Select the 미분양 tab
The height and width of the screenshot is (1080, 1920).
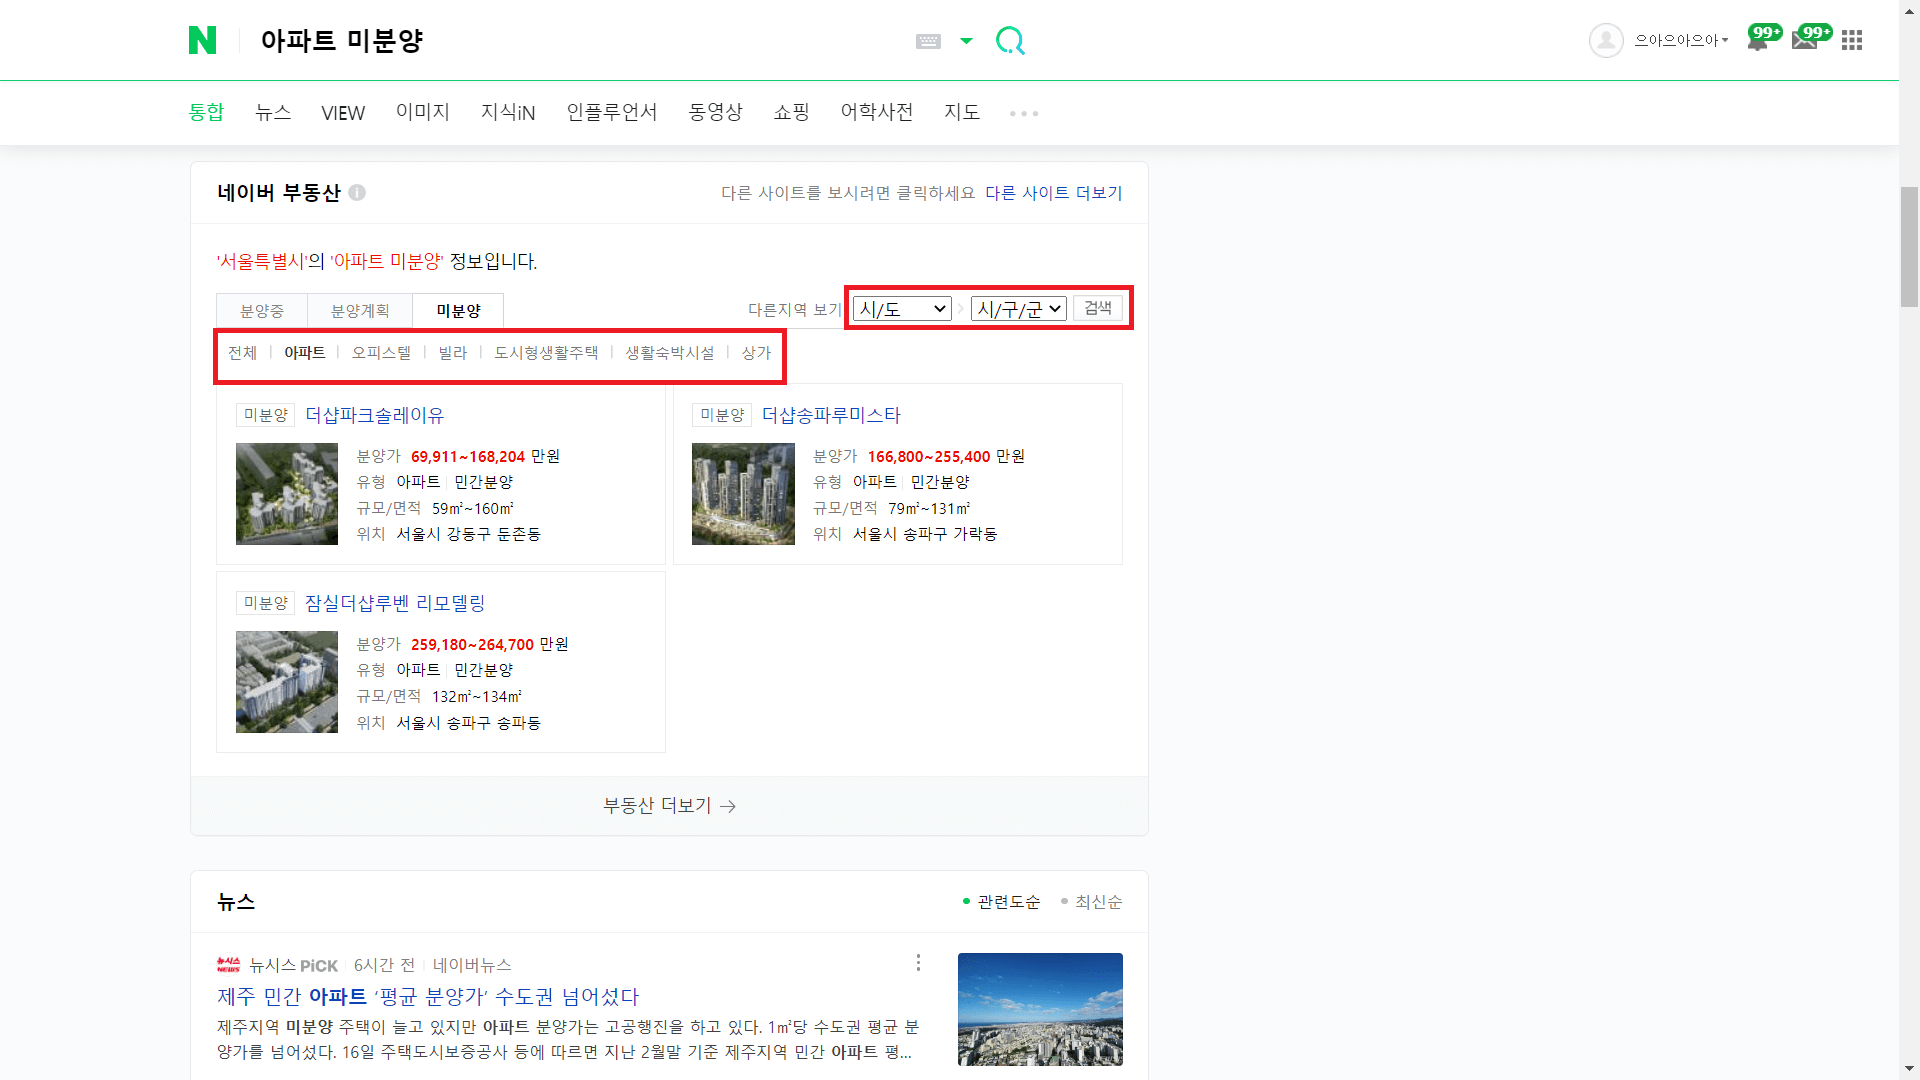click(458, 311)
